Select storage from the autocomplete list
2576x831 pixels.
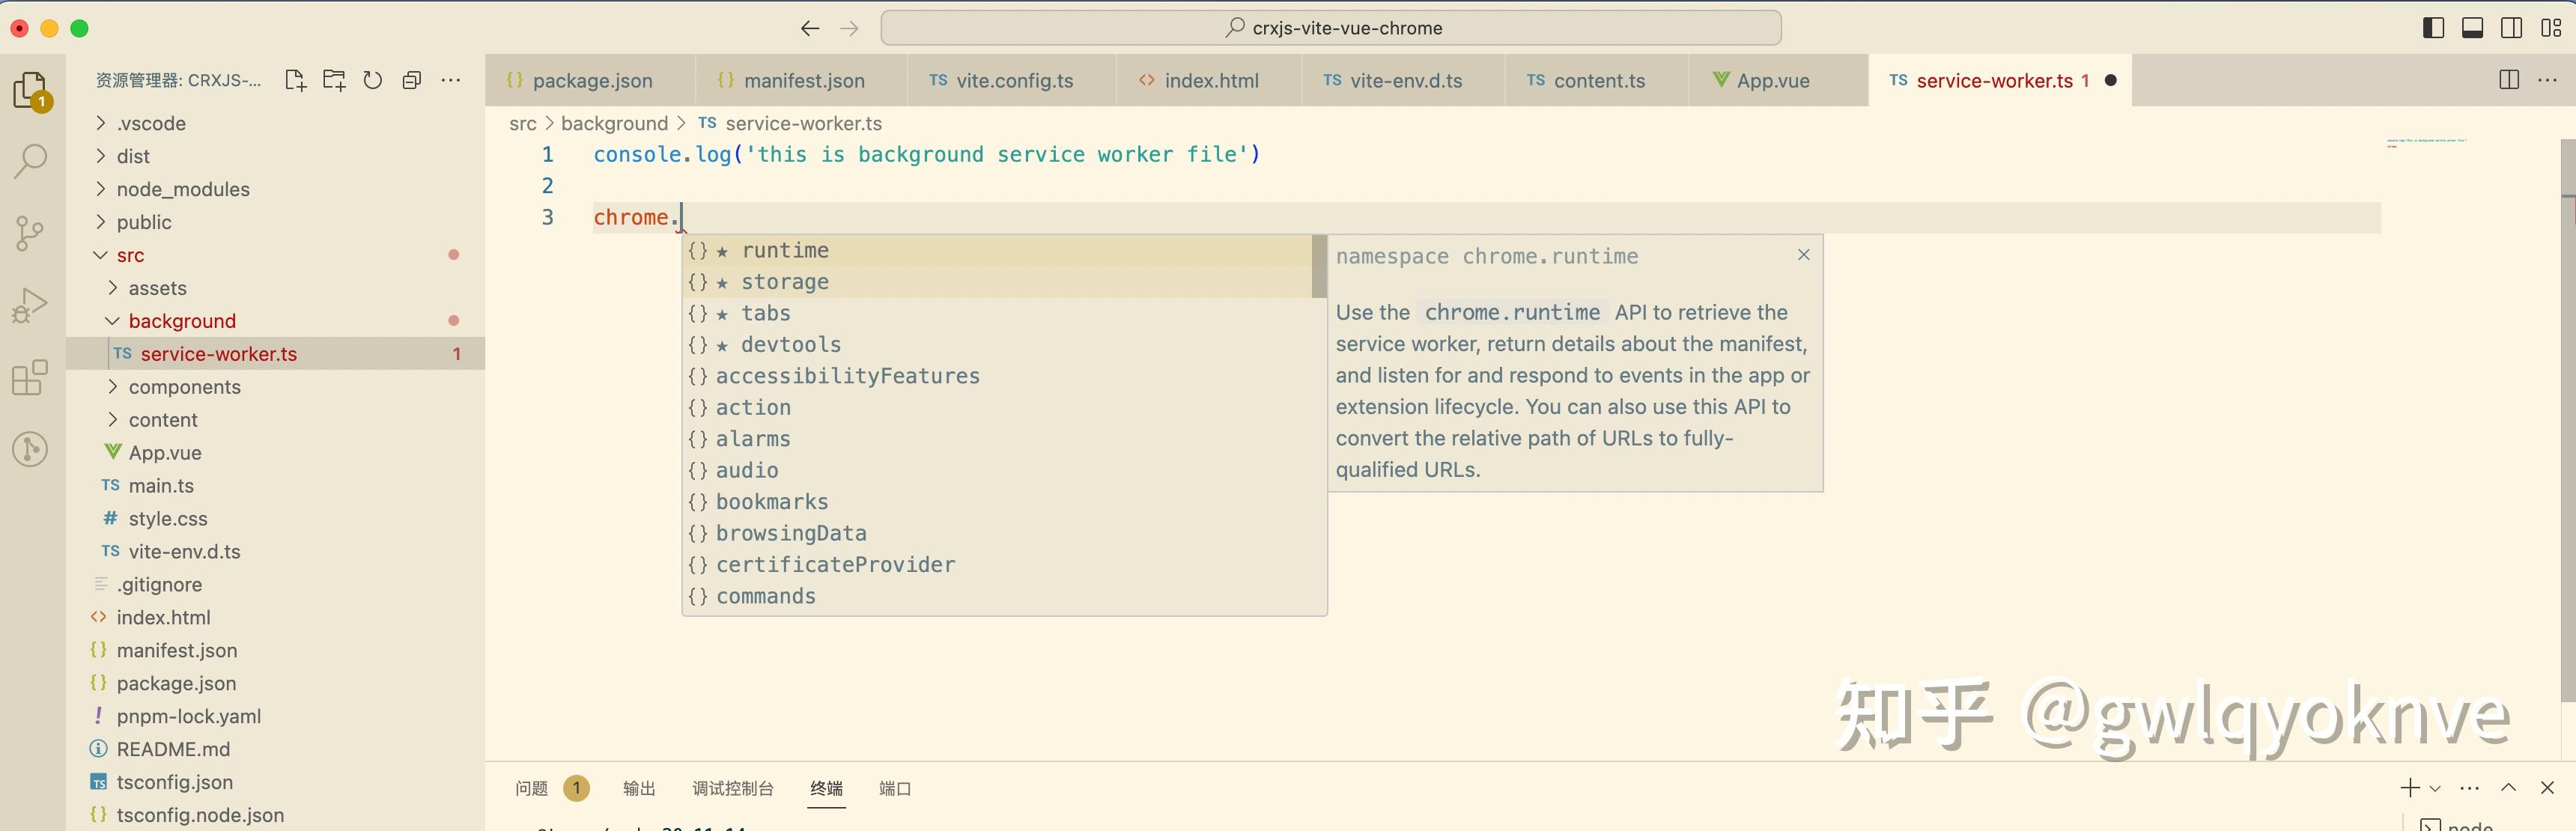[x=784, y=282]
